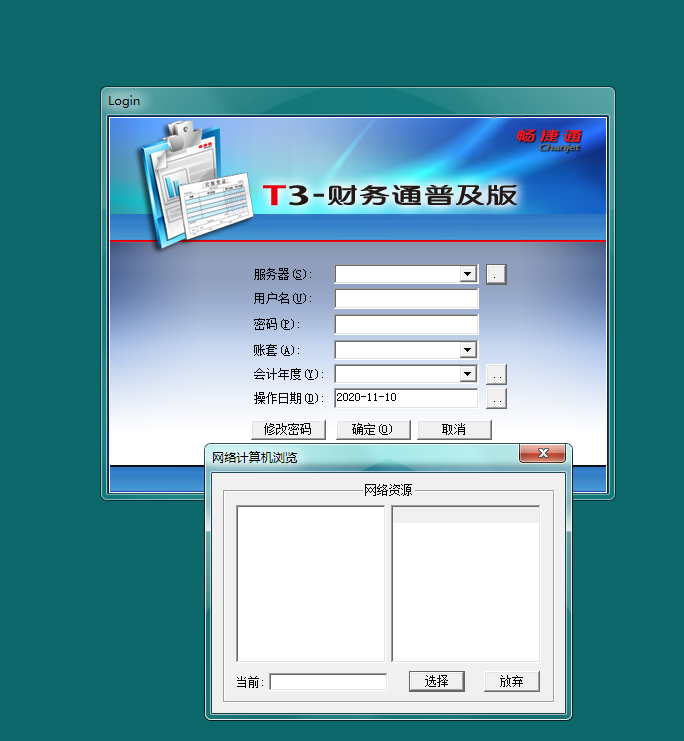Expand the 账套 account set dropdown

point(467,350)
